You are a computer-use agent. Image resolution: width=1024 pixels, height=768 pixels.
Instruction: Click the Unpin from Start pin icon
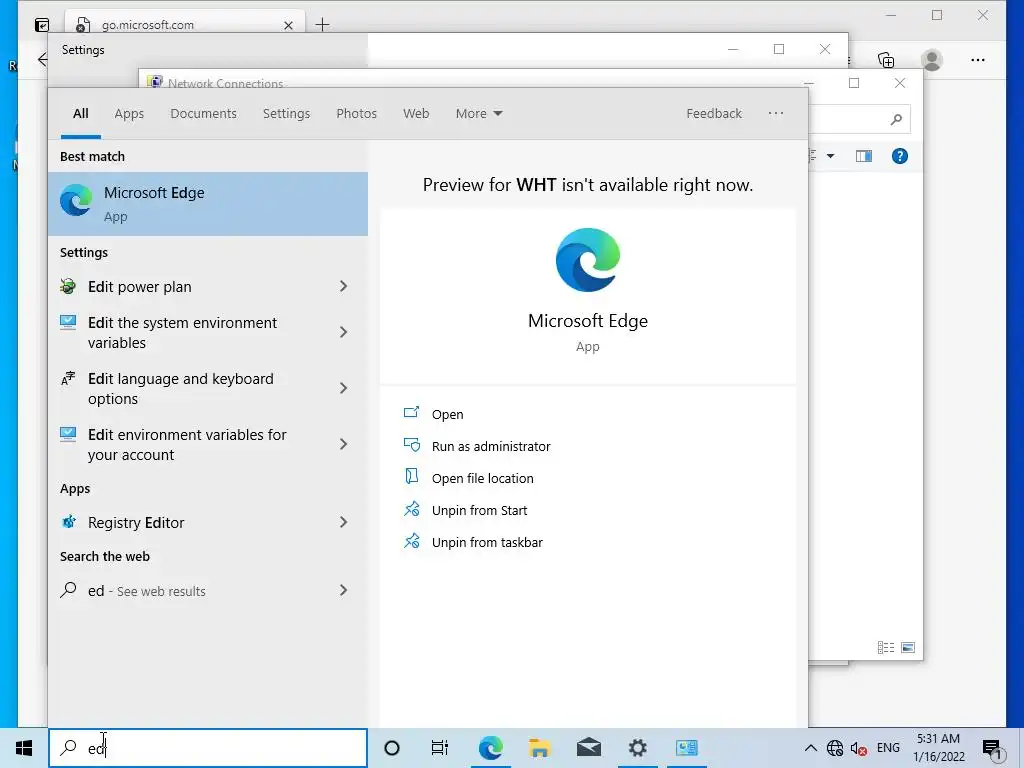coord(411,509)
